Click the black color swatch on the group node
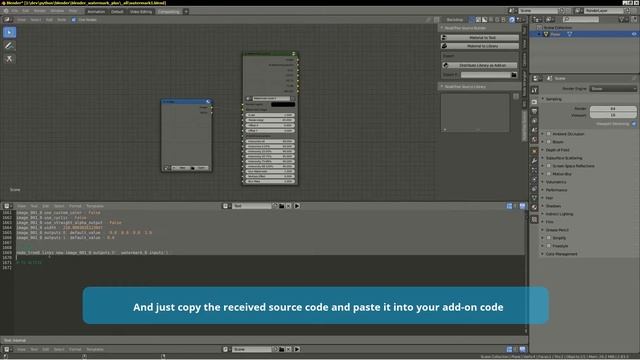This screenshot has width=640, height=360. (x=283, y=104)
